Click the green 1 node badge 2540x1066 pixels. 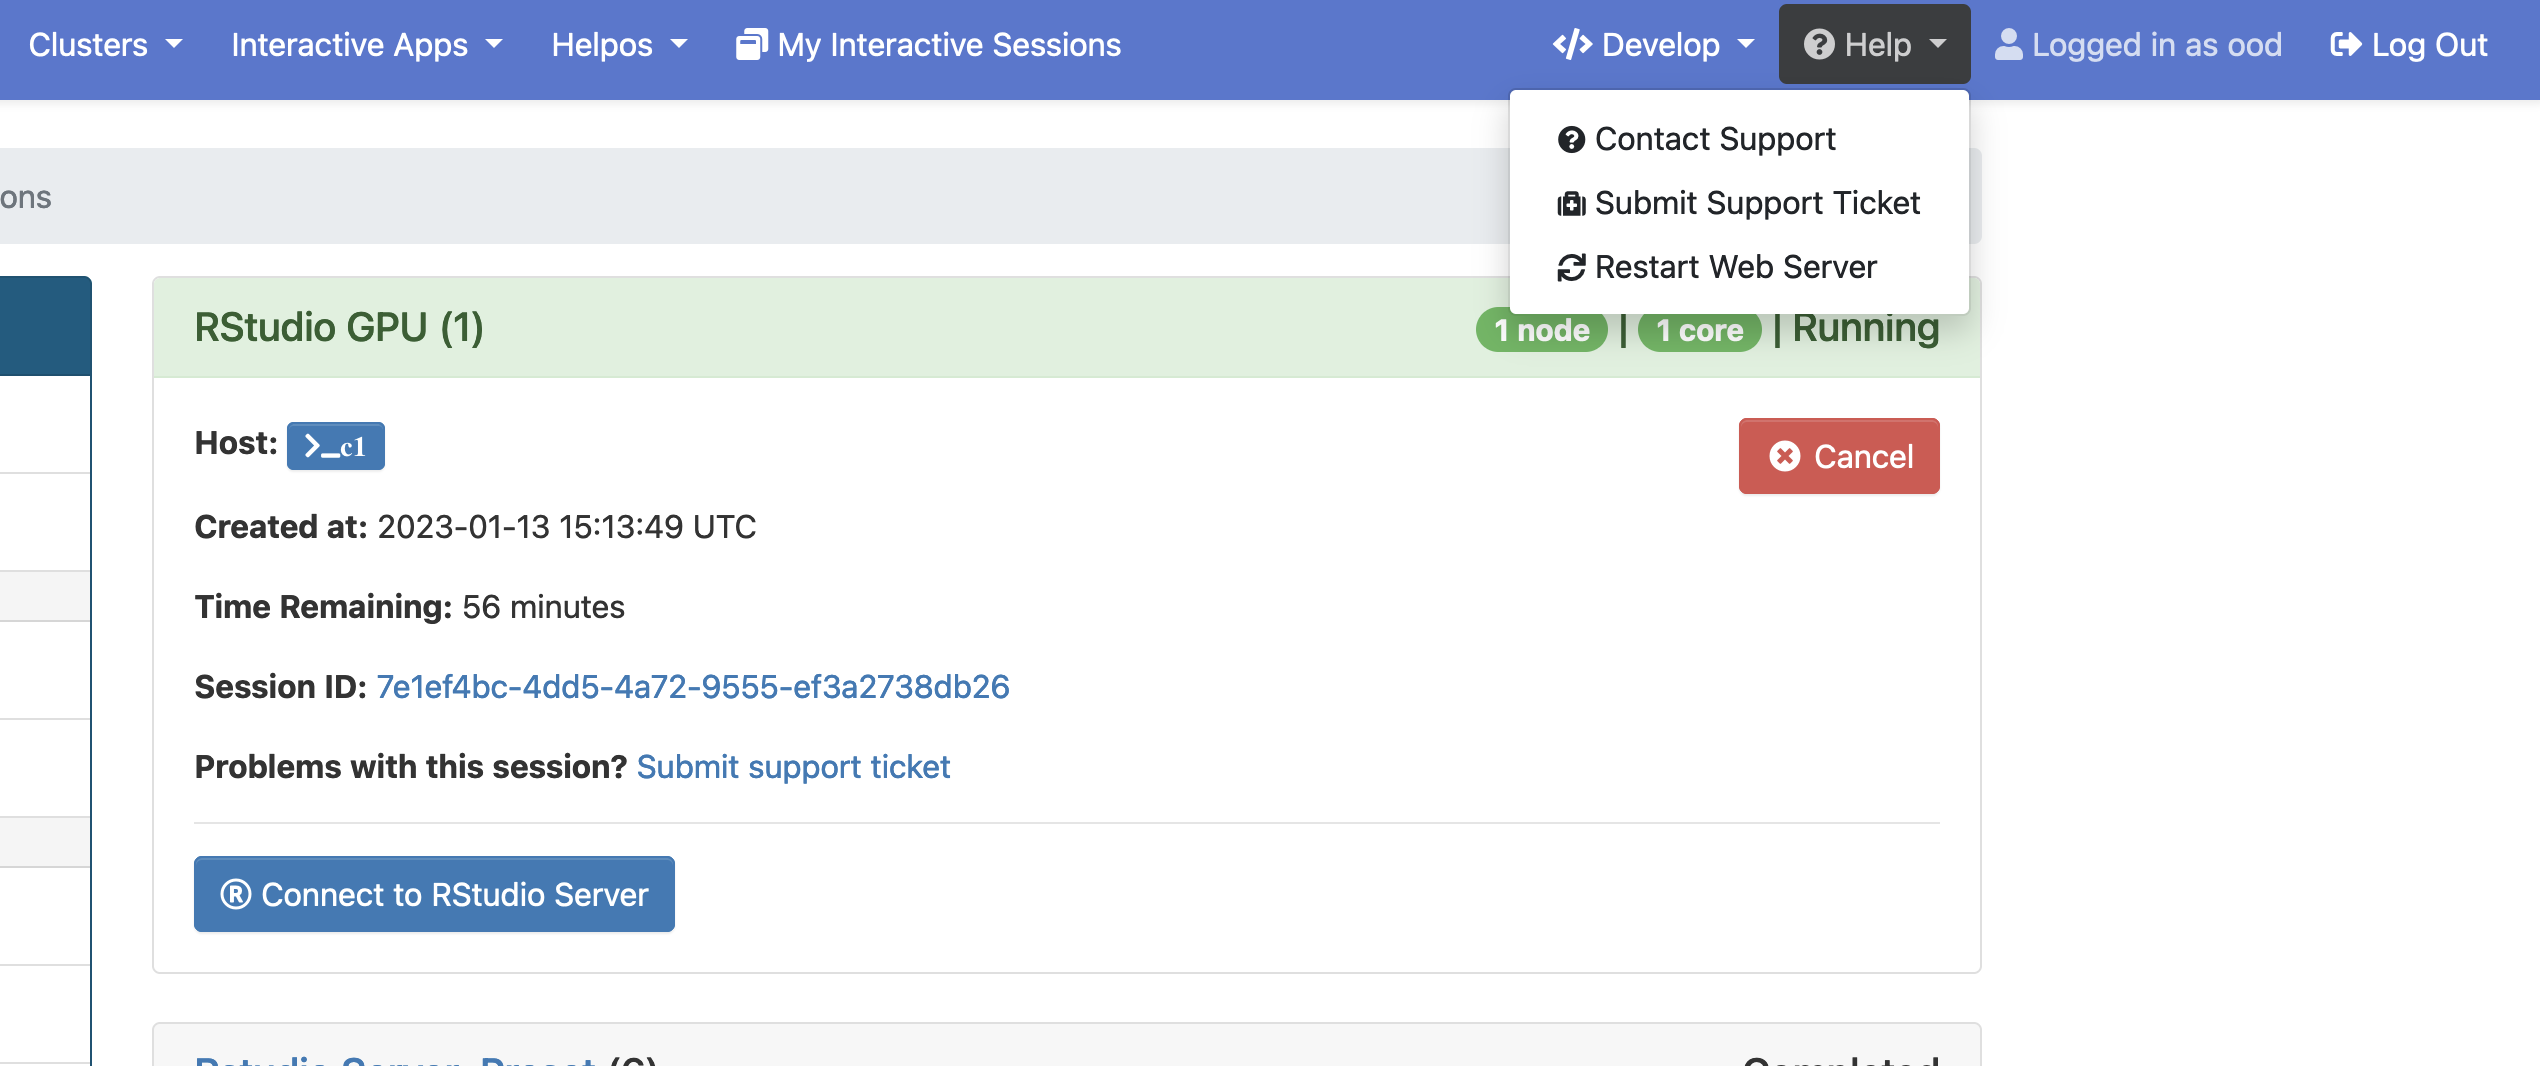pyautogui.click(x=1540, y=330)
